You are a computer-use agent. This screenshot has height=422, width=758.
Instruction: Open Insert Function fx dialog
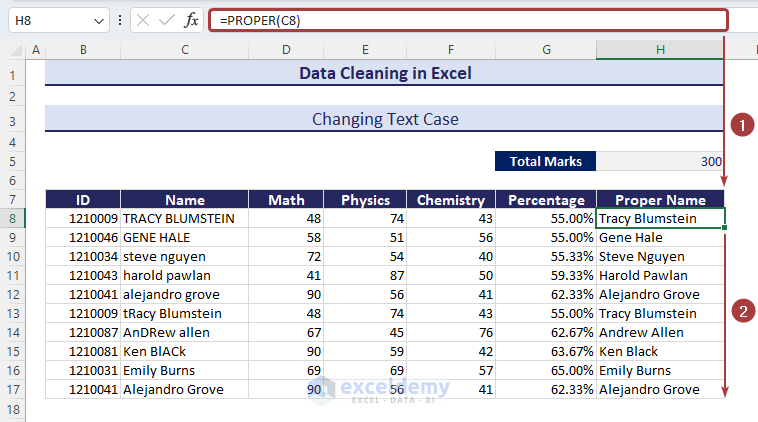(x=191, y=20)
